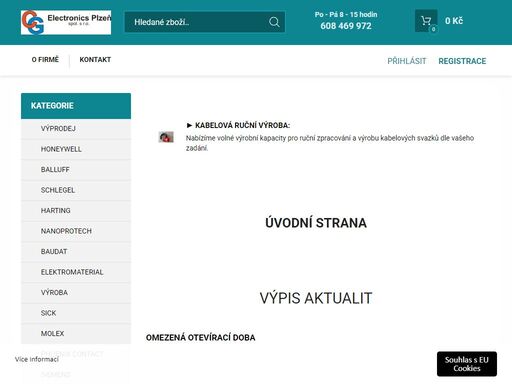This screenshot has height=384, width=512.
Task: Open the KONTAKT menu item
Action: click(x=95, y=60)
